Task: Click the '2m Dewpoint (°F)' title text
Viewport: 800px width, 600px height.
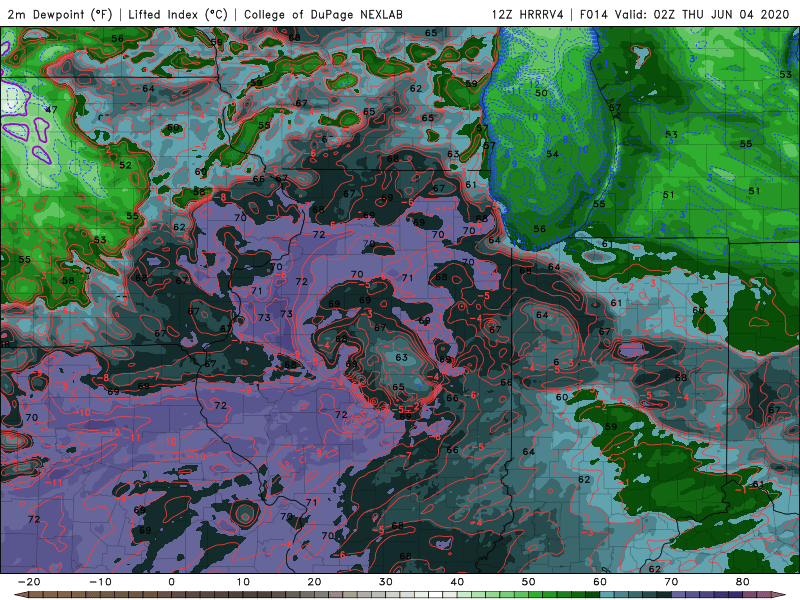Action: point(60,14)
